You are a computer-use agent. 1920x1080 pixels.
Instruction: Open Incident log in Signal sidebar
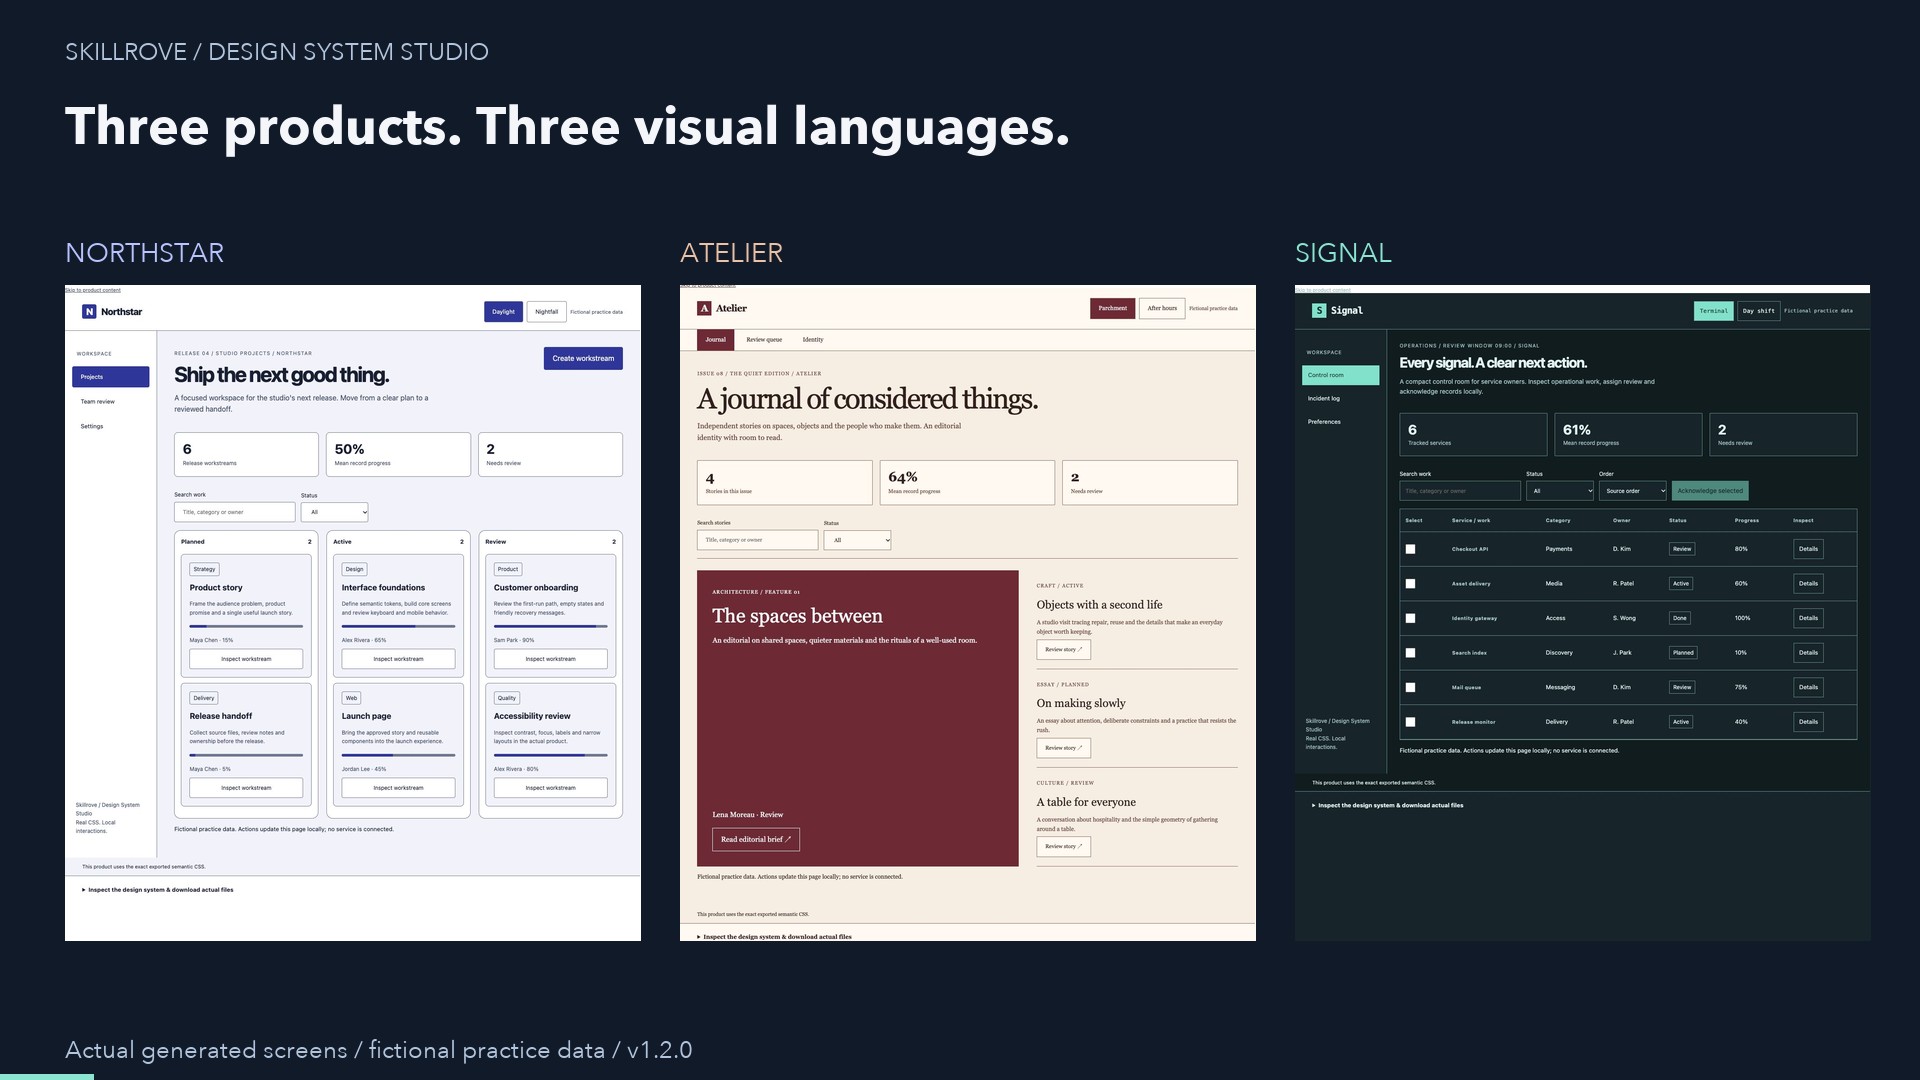[x=1340, y=398]
